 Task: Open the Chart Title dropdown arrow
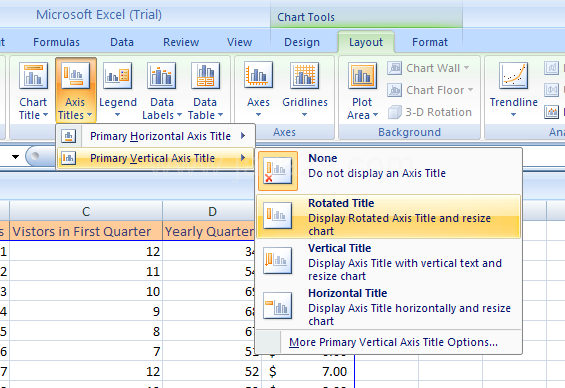click(x=45, y=115)
